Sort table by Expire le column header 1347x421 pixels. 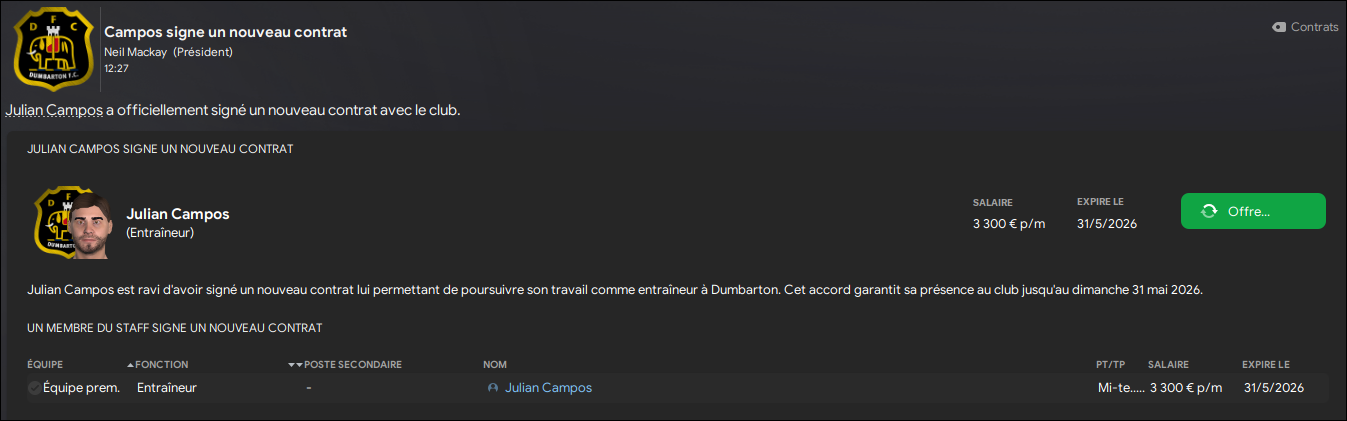coord(1266,365)
